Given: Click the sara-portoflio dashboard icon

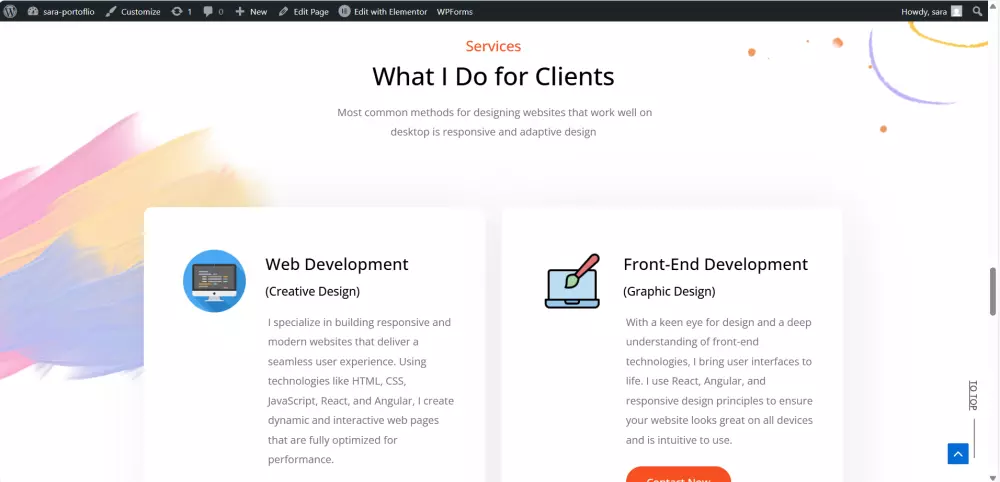Looking at the screenshot, I should tap(33, 11).
